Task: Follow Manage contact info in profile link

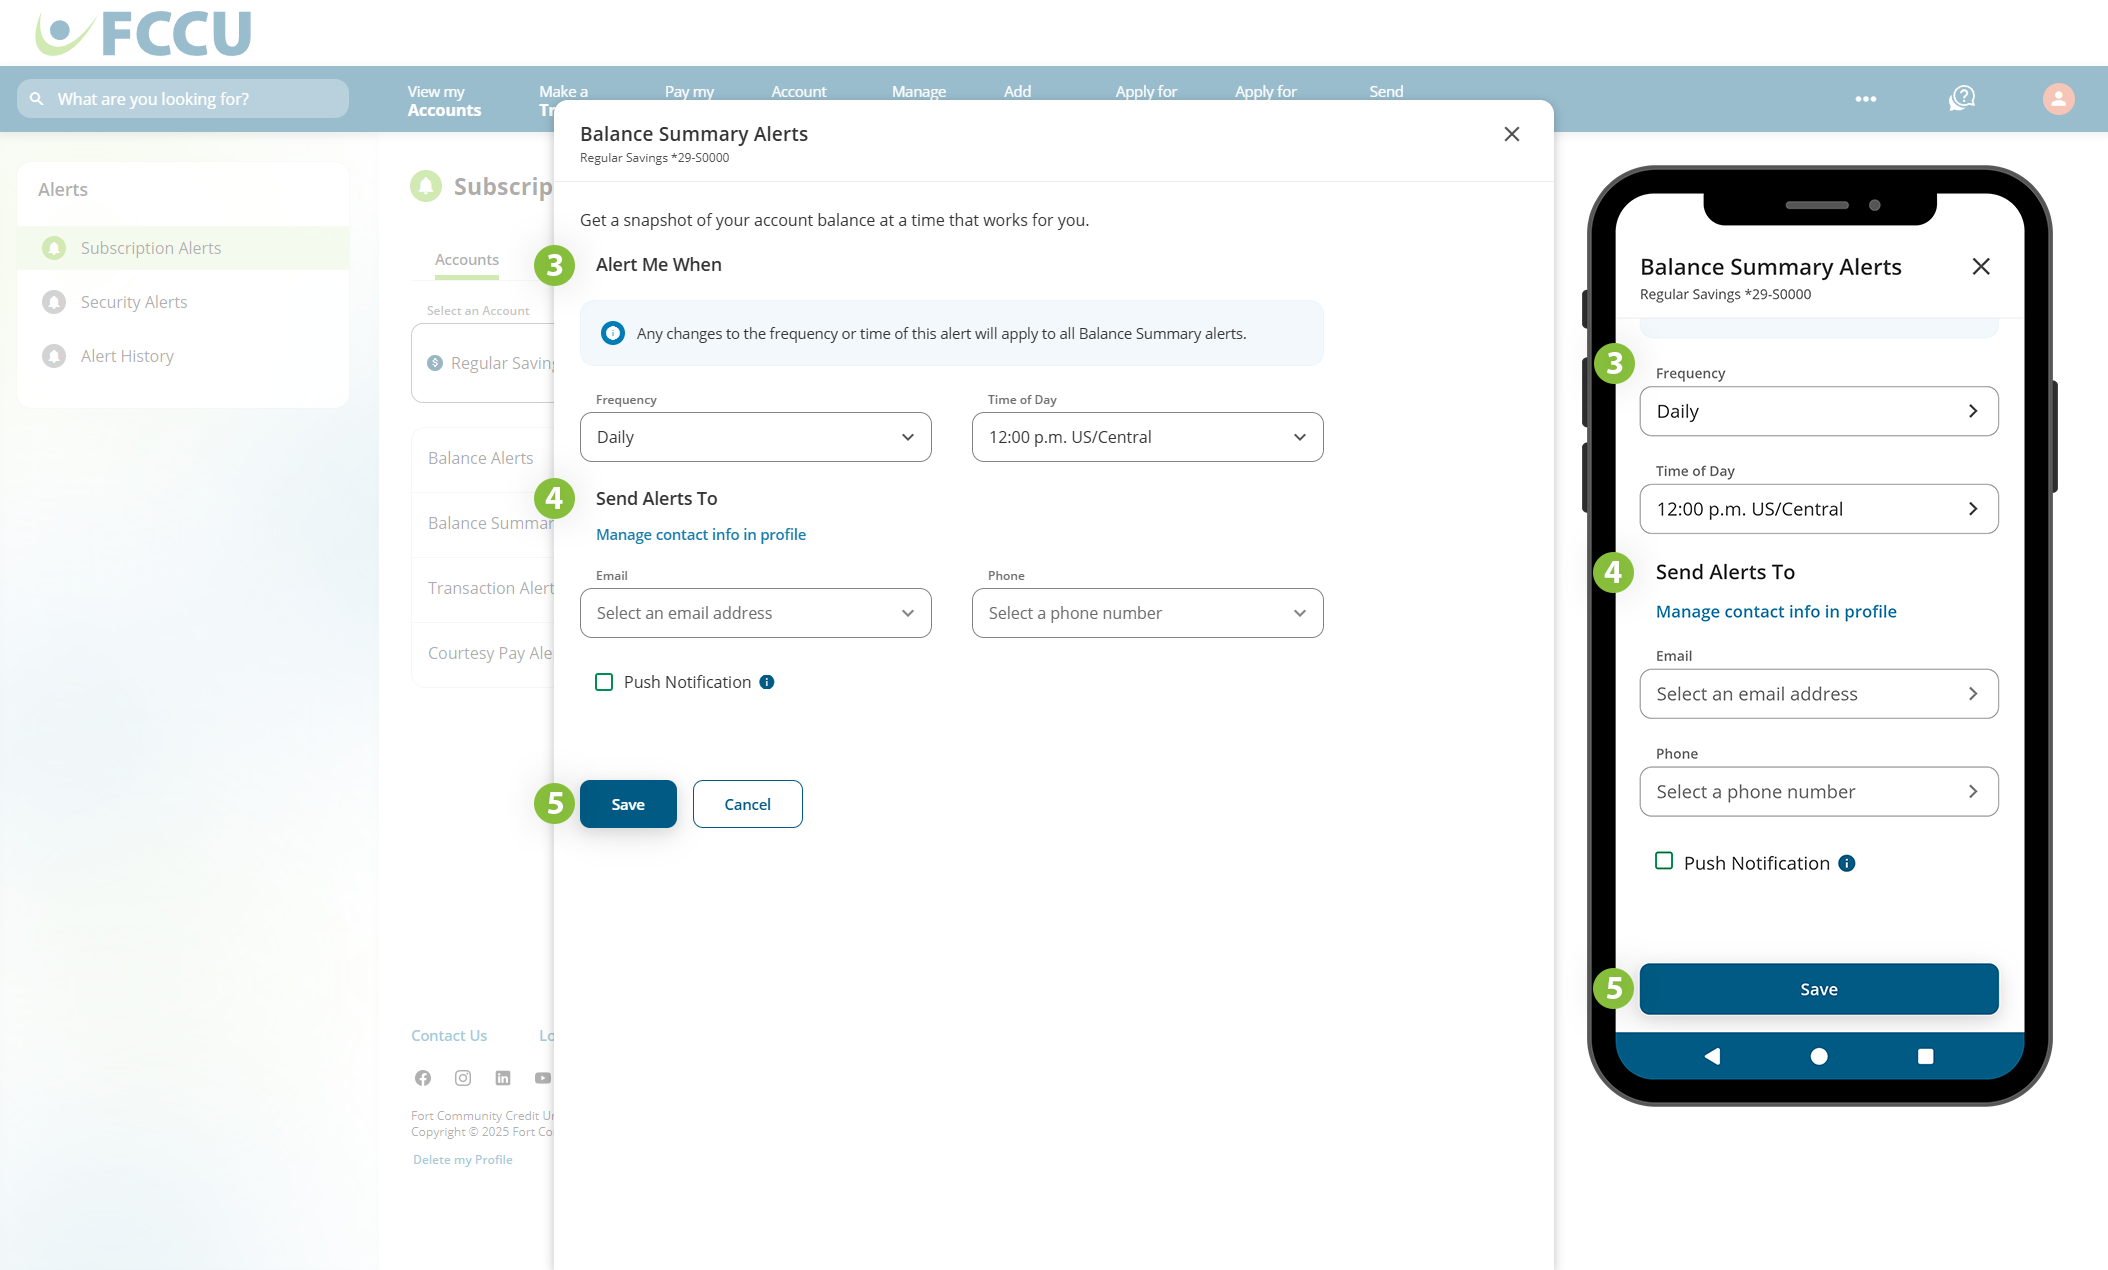Action: (701, 535)
